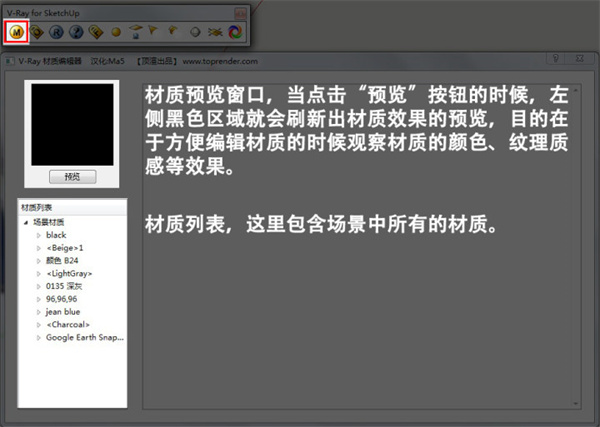This screenshot has height=427, width=600.
Task: Open V-Ray help question mark icon
Action: [77, 32]
